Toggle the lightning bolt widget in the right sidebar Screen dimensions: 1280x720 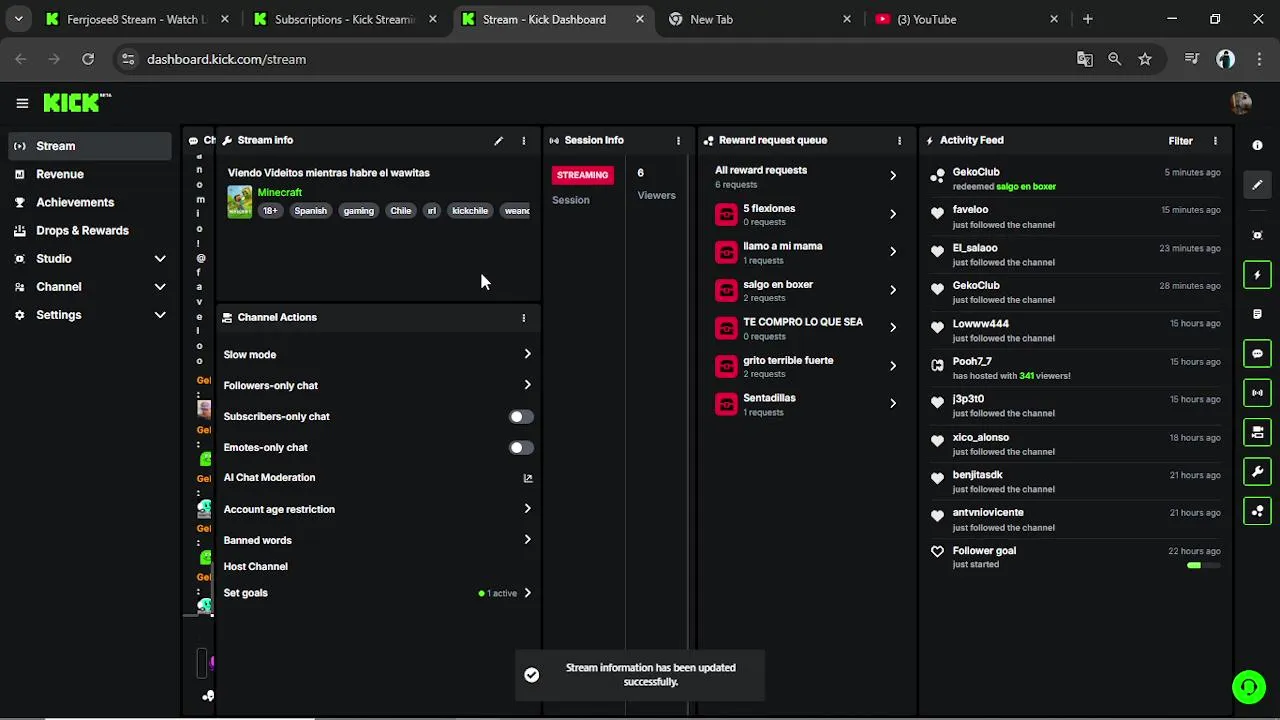(x=1257, y=275)
